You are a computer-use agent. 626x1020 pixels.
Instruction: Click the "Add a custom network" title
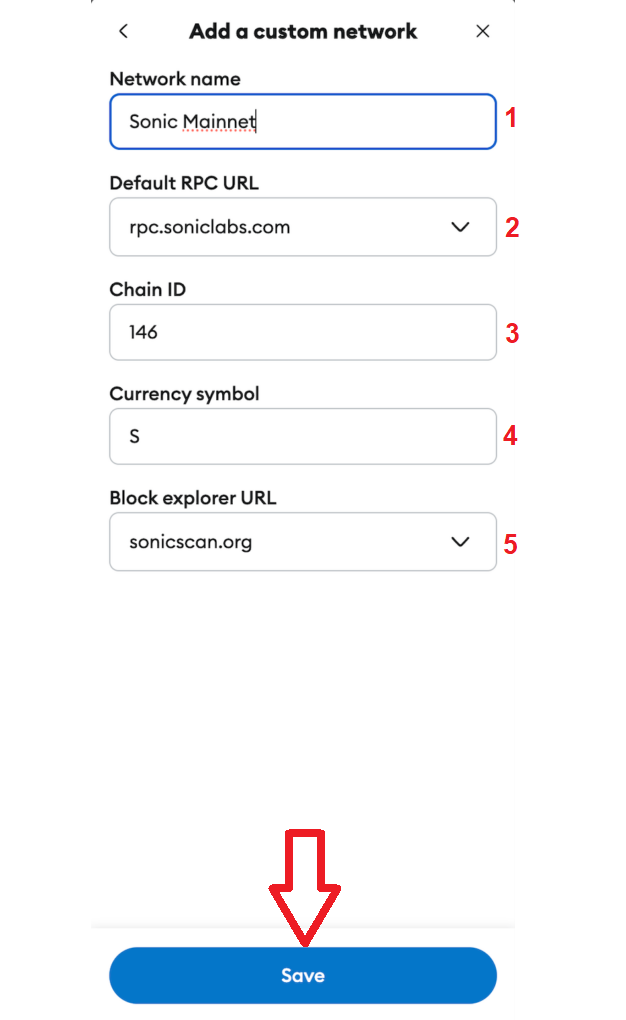point(303,31)
